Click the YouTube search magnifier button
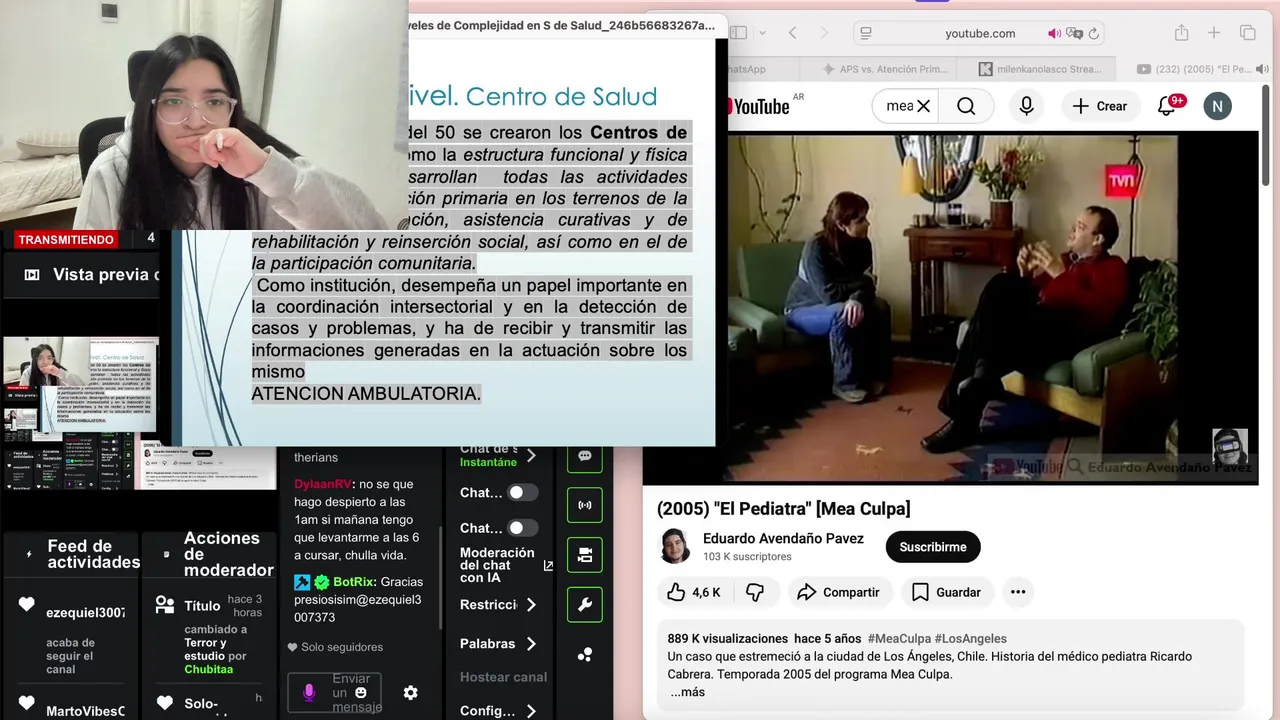 (x=966, y=106)
